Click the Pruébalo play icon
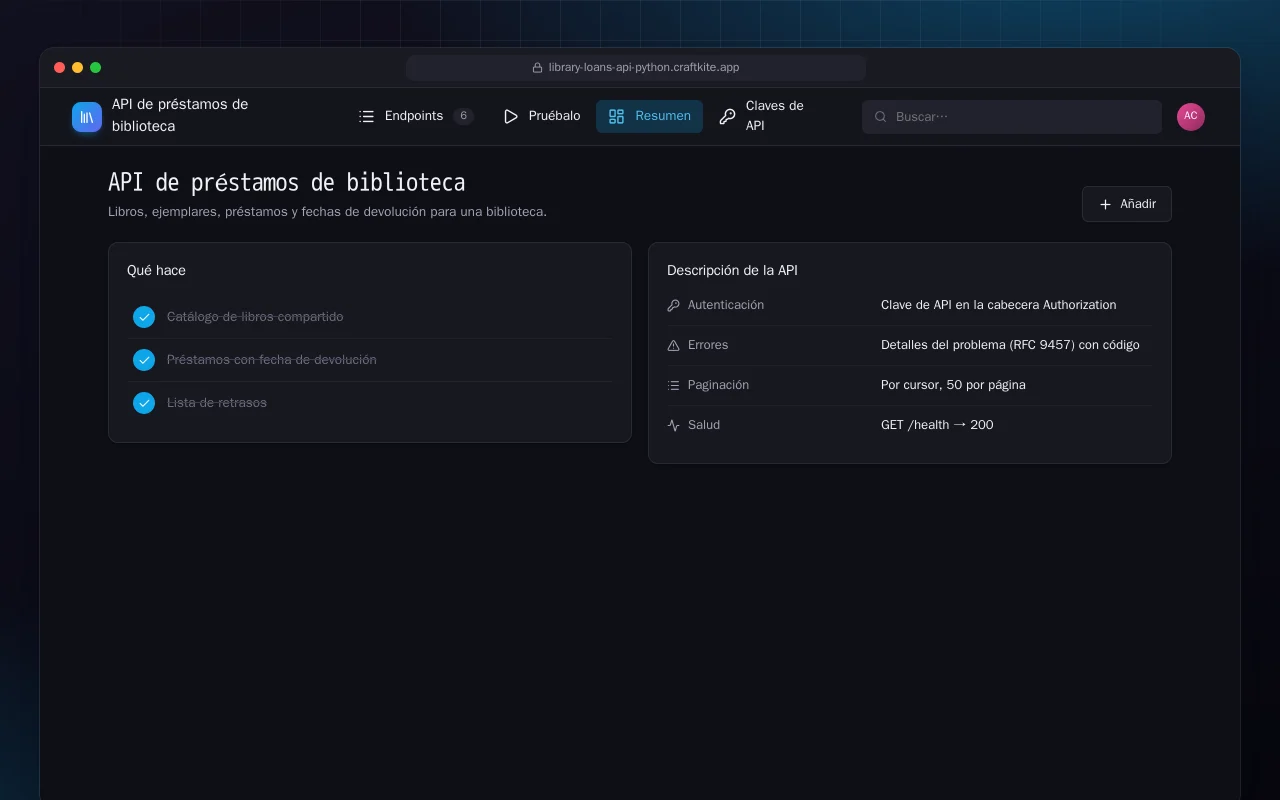 click(511, 116)
